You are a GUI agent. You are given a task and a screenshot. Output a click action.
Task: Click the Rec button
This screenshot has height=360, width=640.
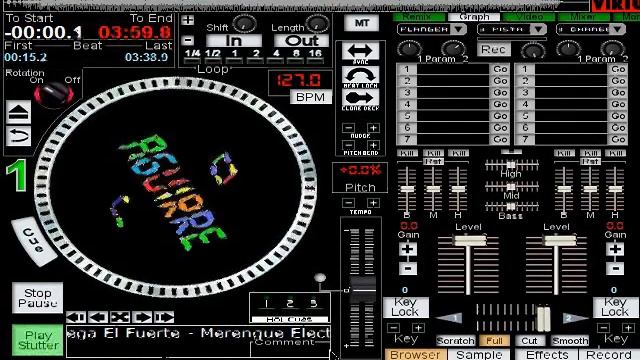point(493,49)
